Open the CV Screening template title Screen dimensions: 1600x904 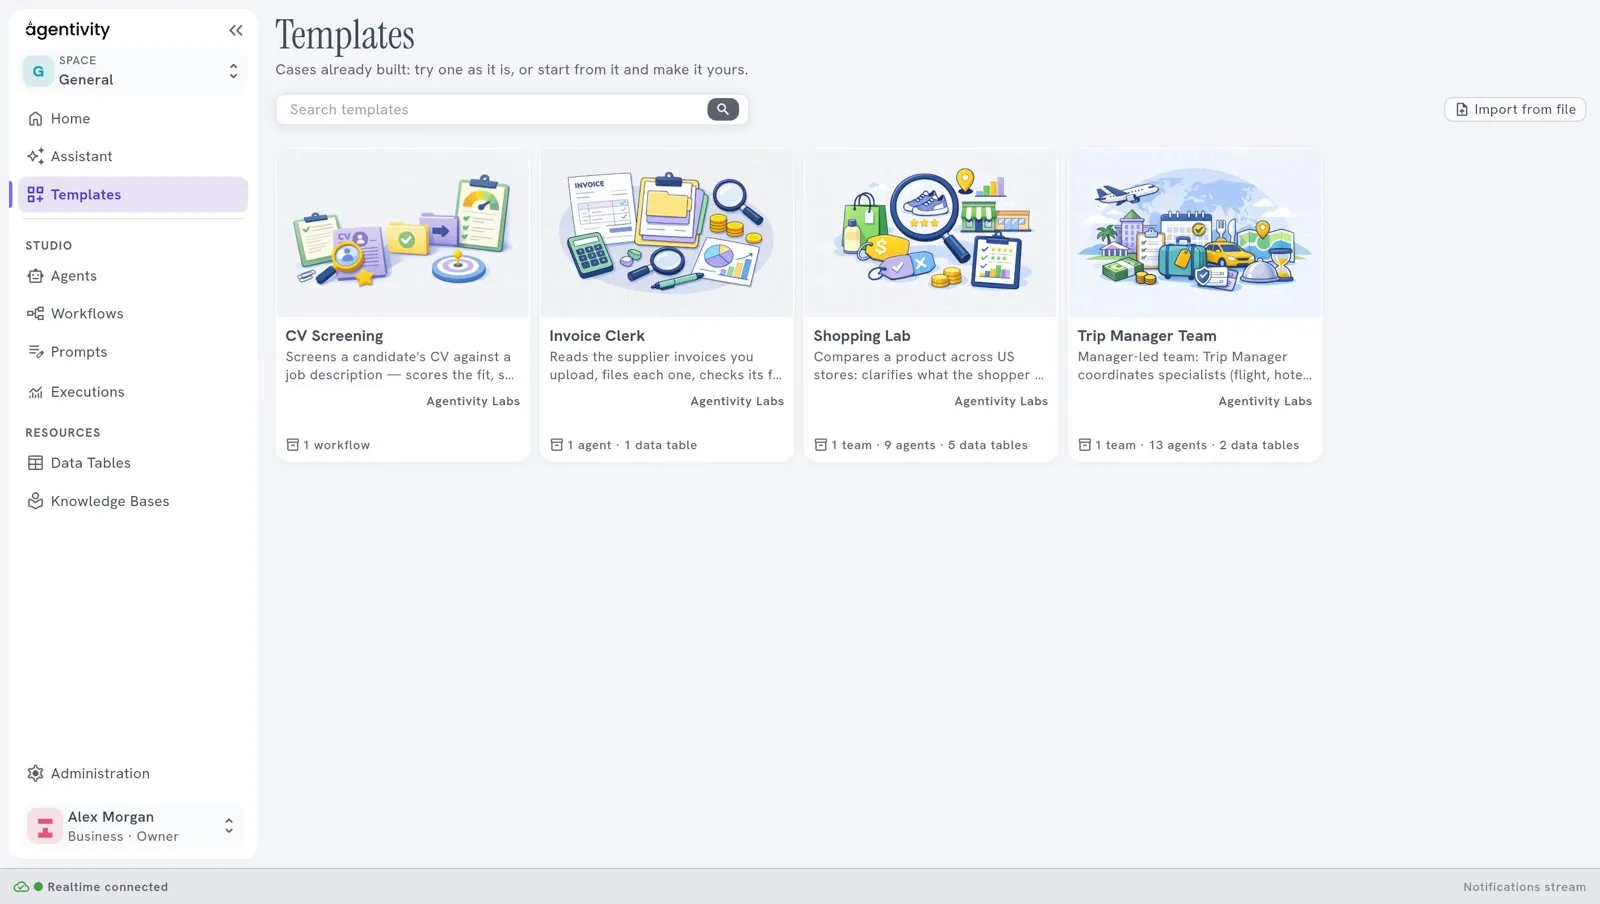point(334,336)
